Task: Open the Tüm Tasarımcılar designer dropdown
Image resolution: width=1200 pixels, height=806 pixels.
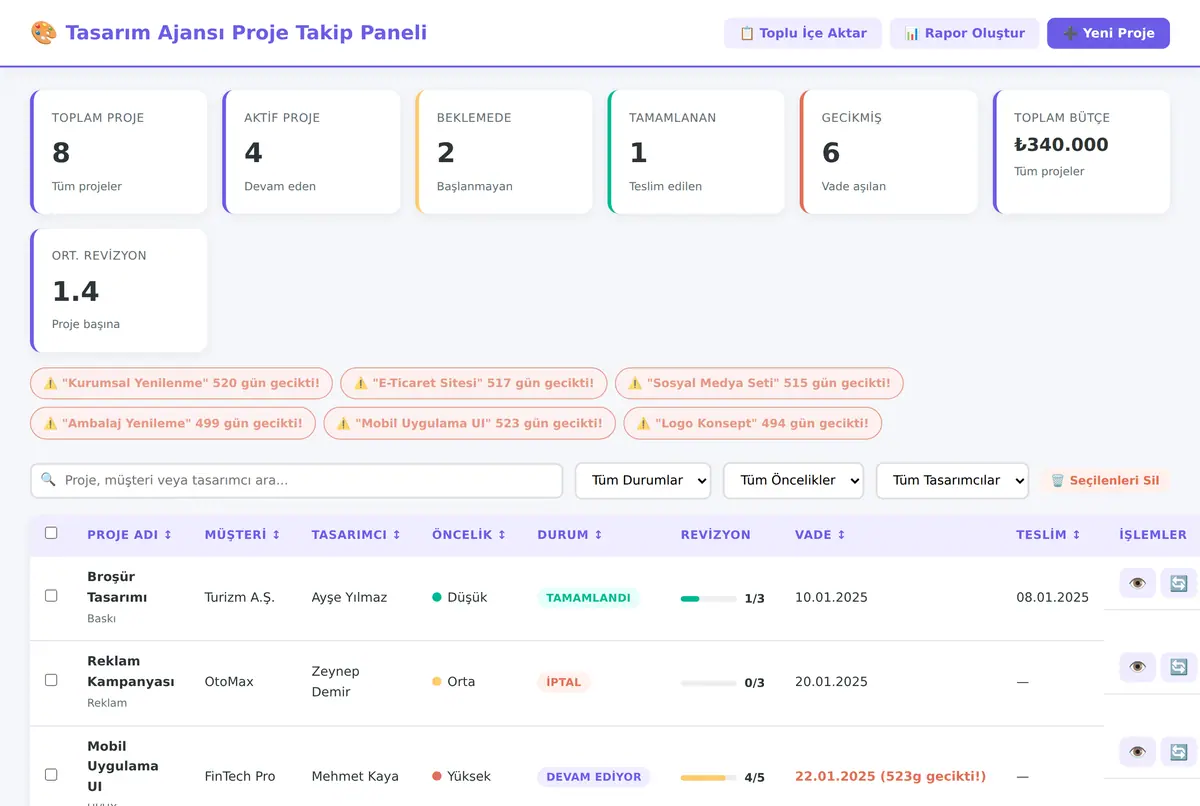Action: point(952,480)
